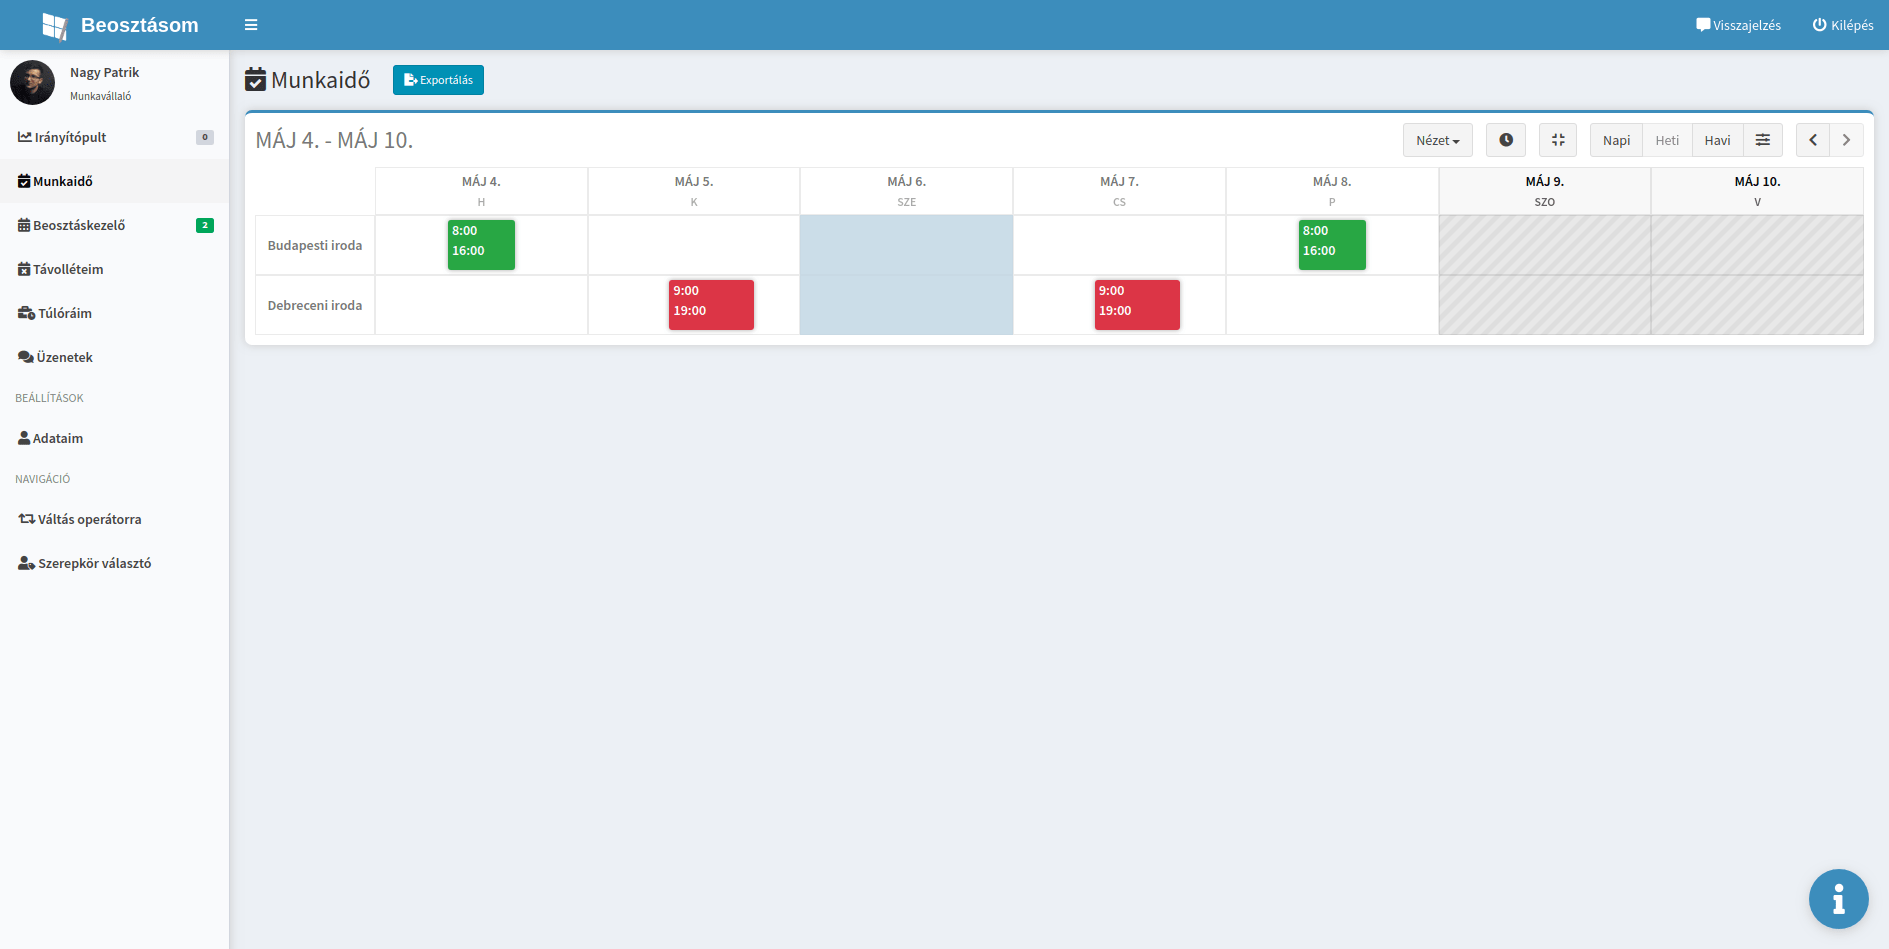The image size is (1889, 949).
Task: Click the compress view icon button
Action: 1557,140
